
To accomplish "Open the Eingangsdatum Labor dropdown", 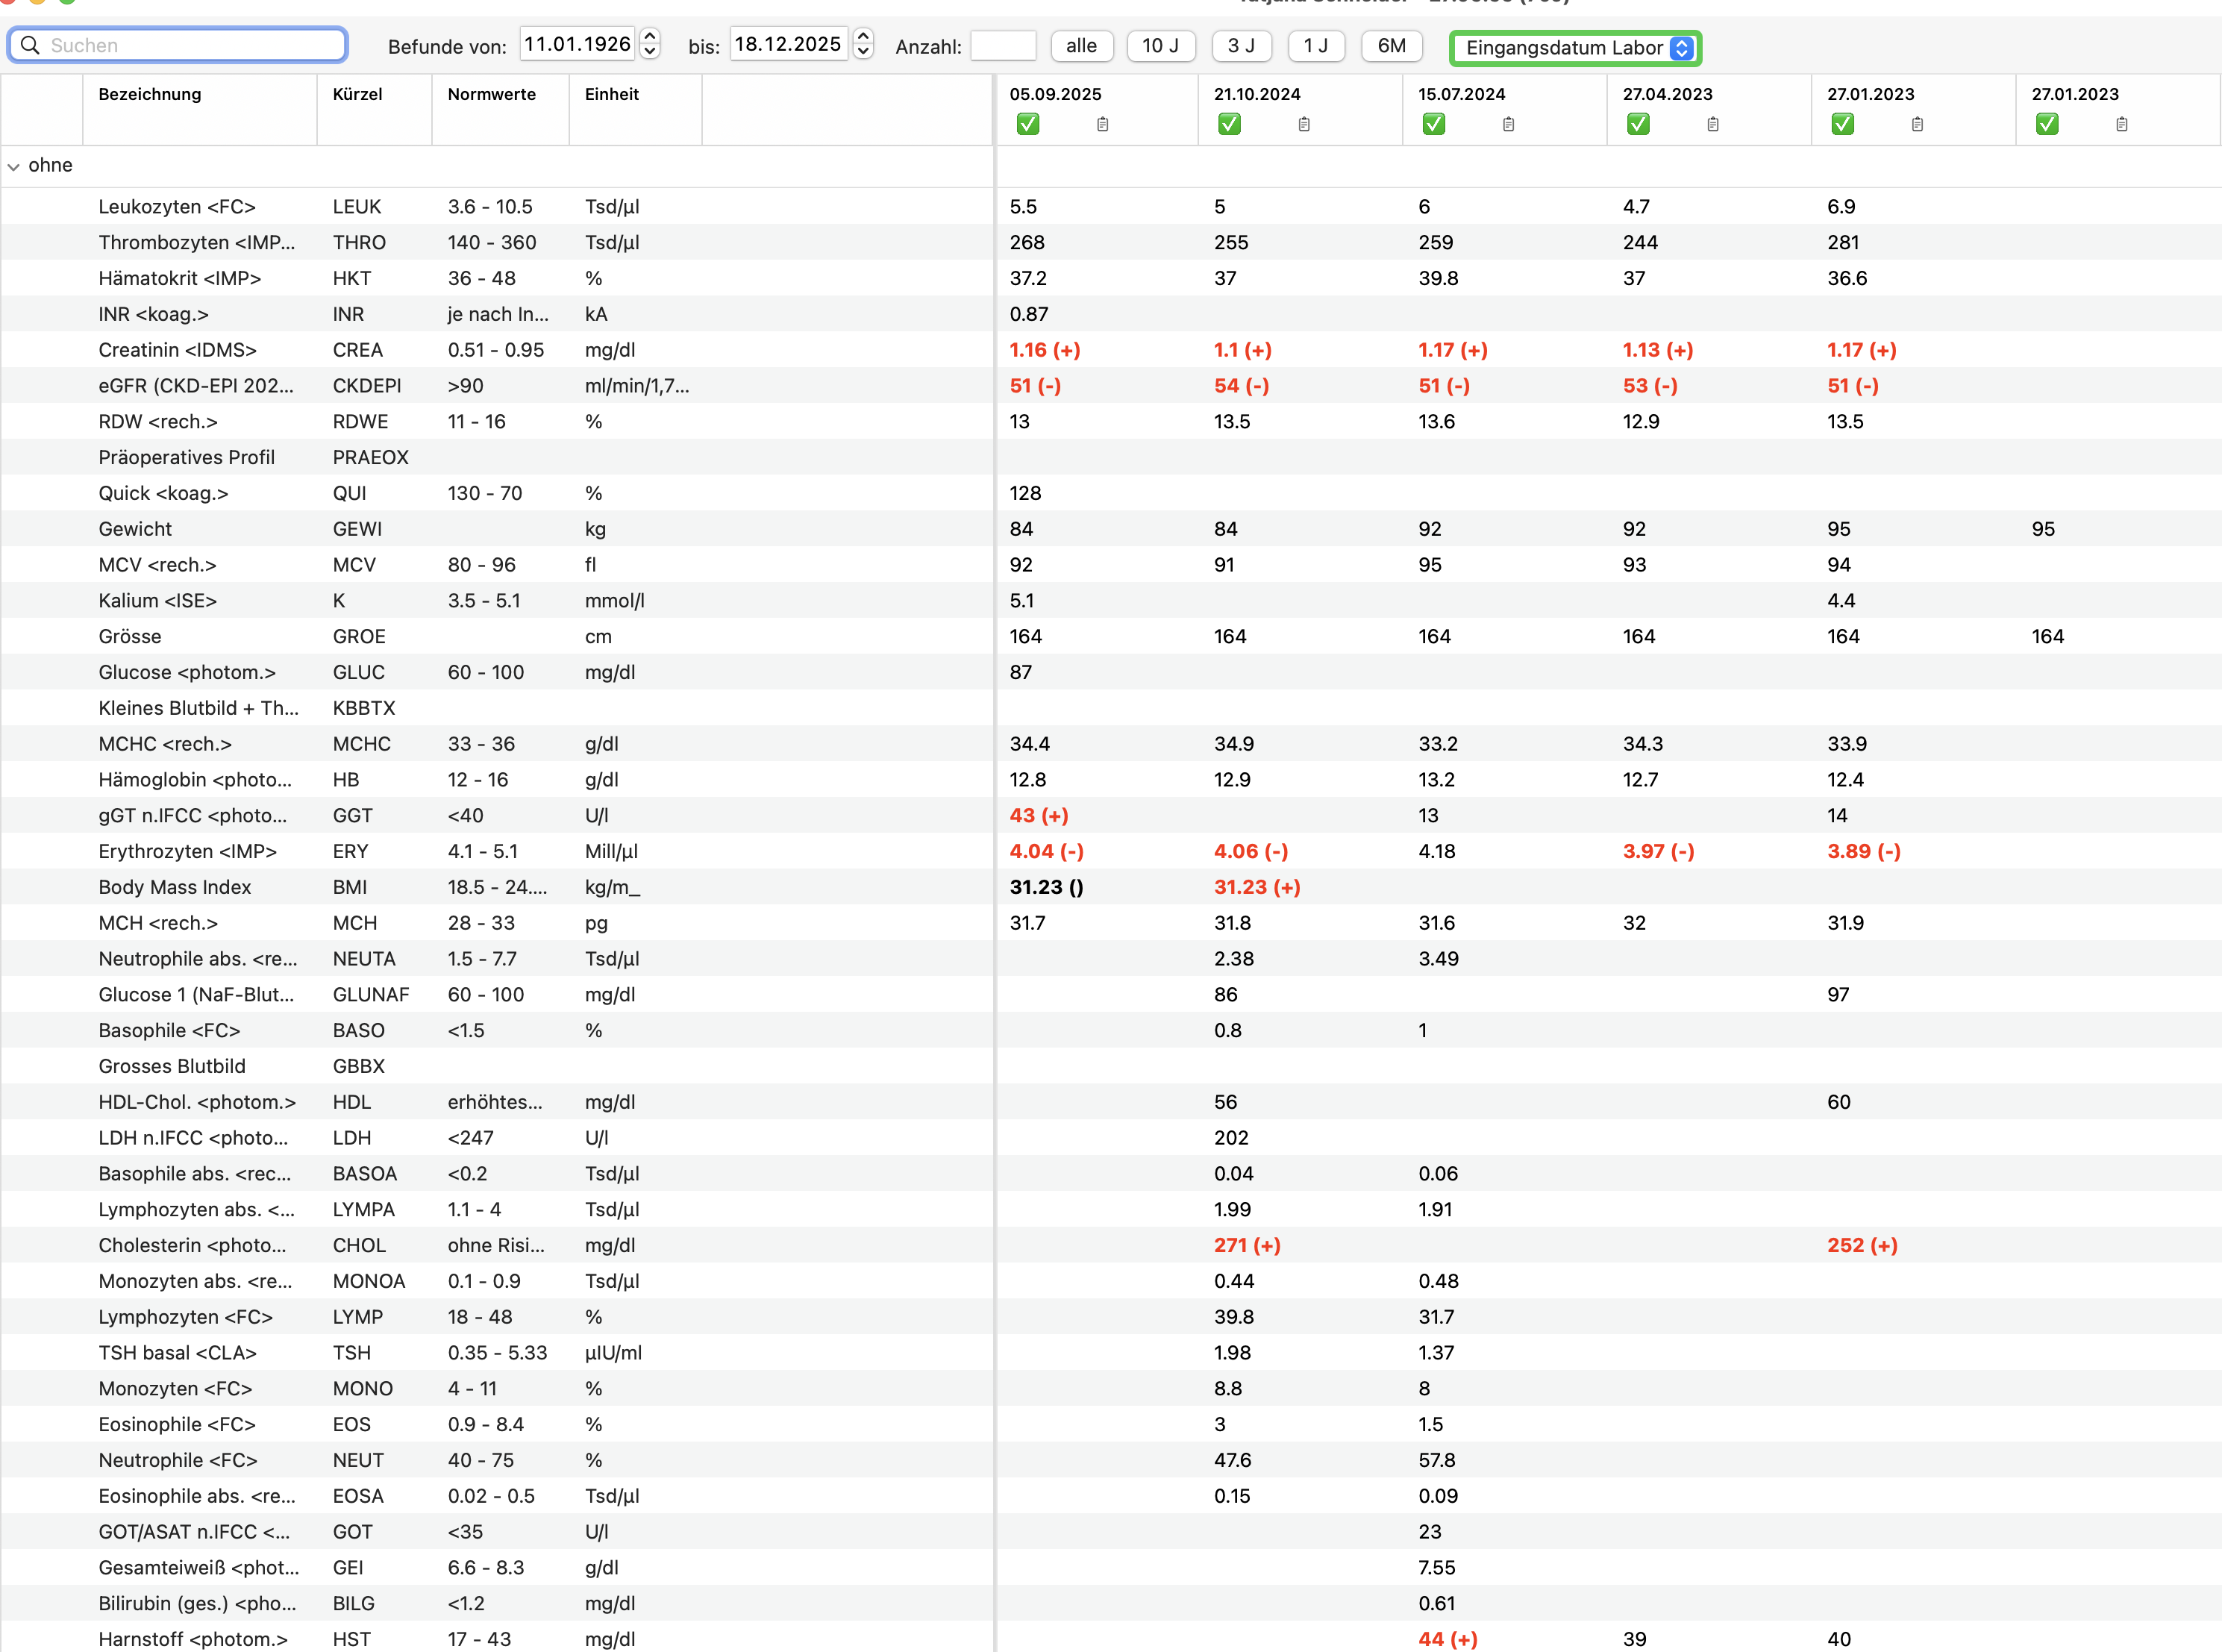I will tap(1576, 47).
